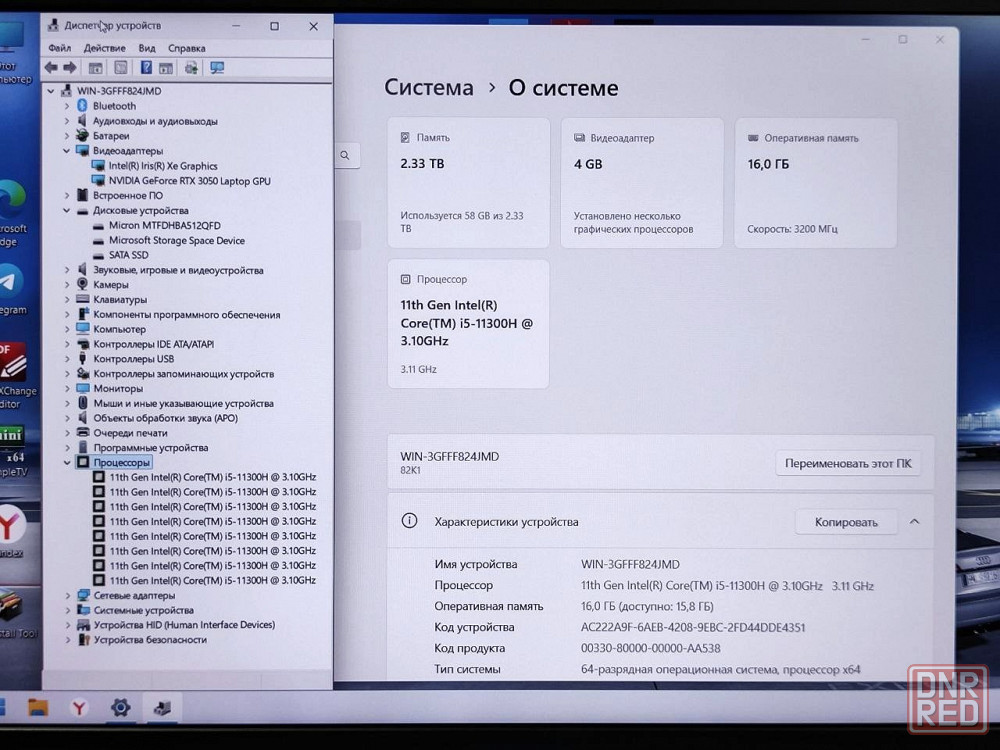Expand the Батареи node
The image size is (1000, 750).
[x=67, y=135]
